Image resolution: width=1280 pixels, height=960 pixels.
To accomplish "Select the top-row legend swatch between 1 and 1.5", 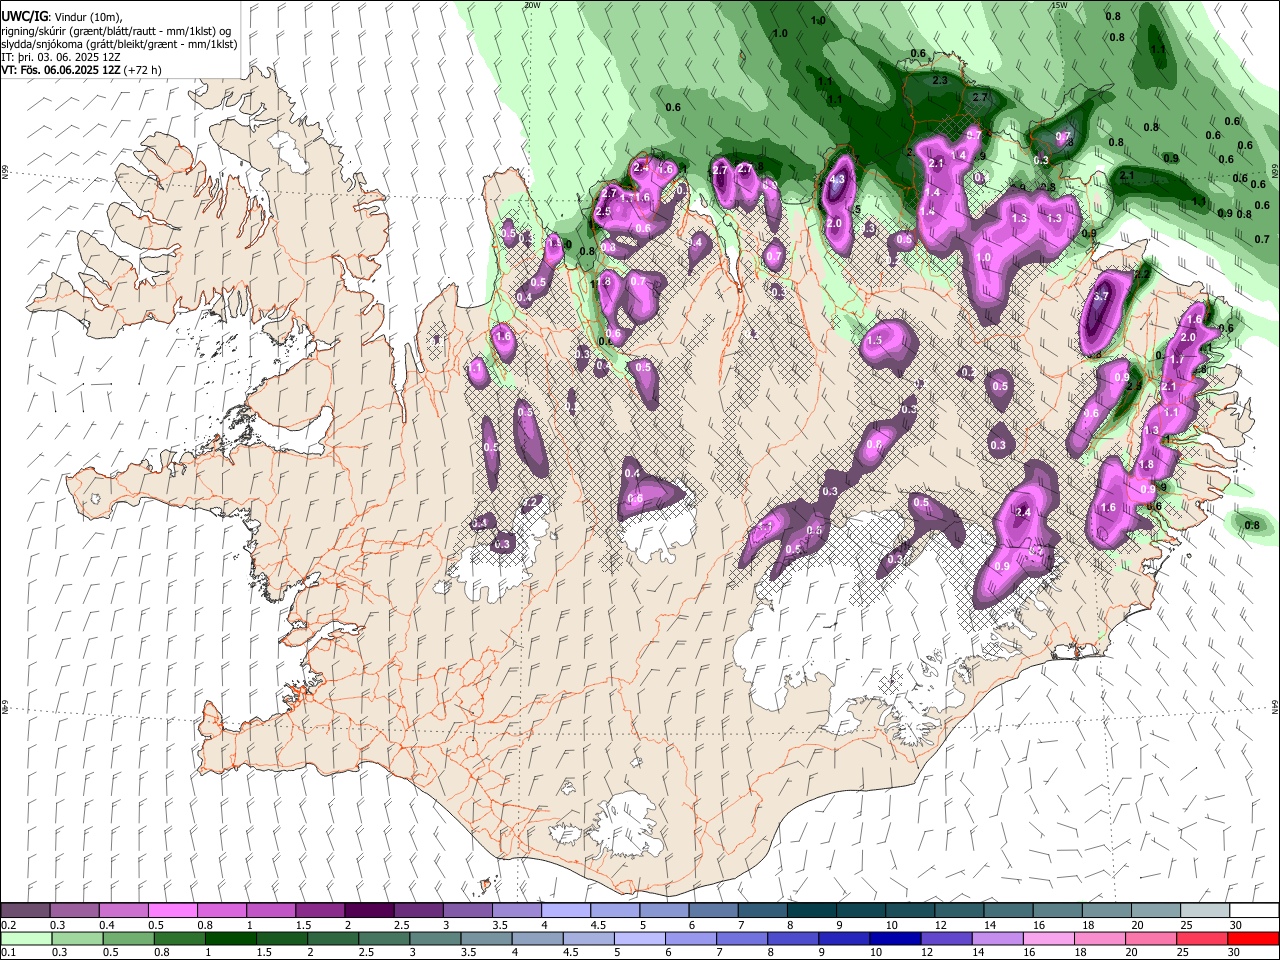I will pyautogui.click(x=271, y=911).
